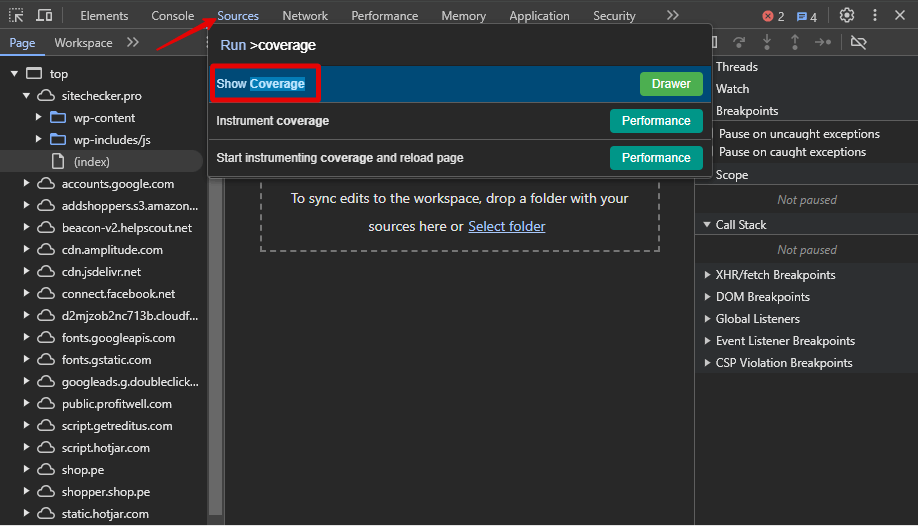This screenshot has width=918, height=526.
Task: Expand DOM Breakpoints section
Action: (x=707, y=297)
